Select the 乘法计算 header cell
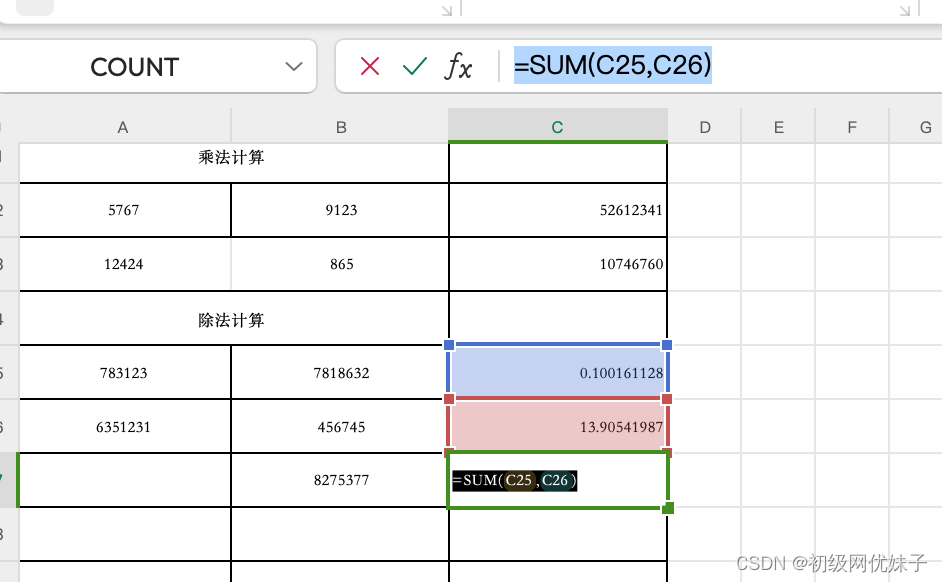942x582 pixels. [x=232, y=157]
